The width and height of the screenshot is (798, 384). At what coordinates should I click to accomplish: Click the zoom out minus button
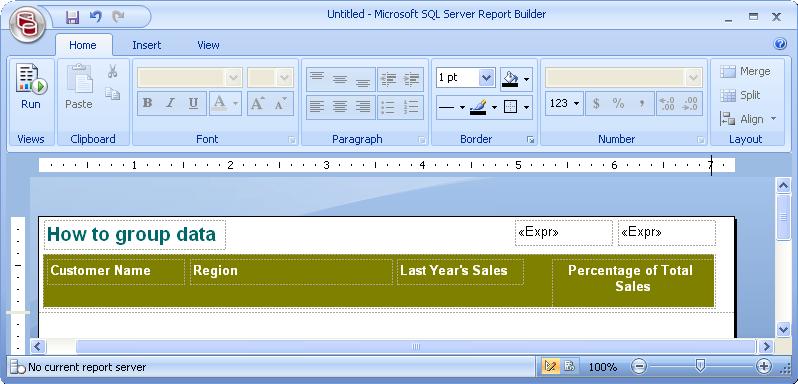click(x=640, y=366)
